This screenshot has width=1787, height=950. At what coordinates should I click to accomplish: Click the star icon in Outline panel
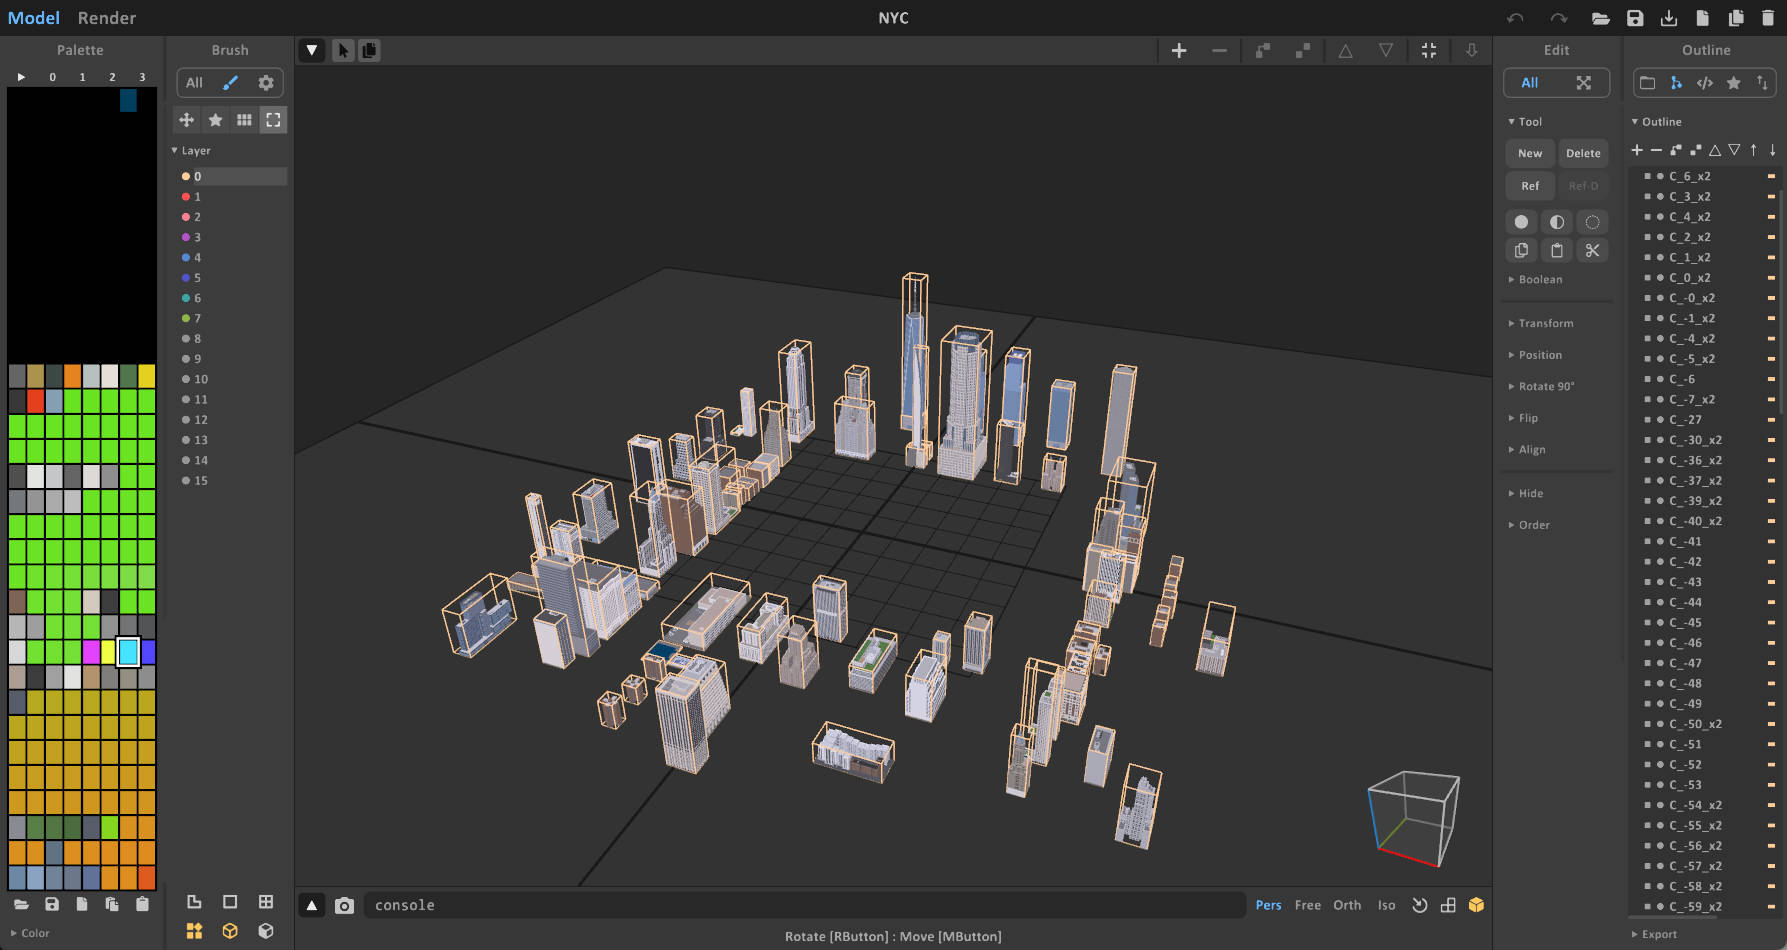(x=1734, y=83)
